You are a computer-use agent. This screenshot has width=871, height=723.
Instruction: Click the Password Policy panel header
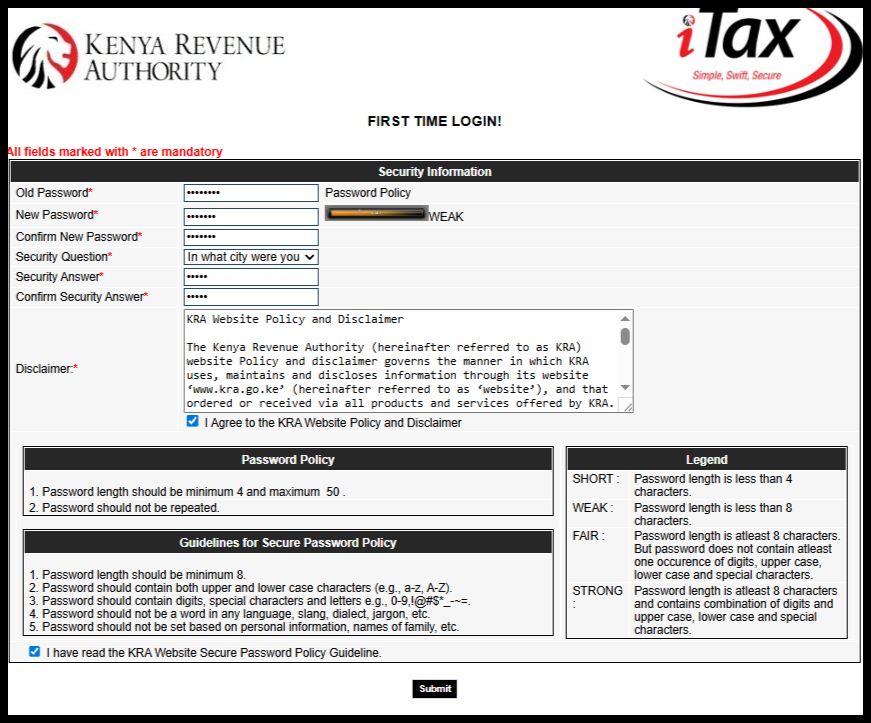click(x=288, y=459)
